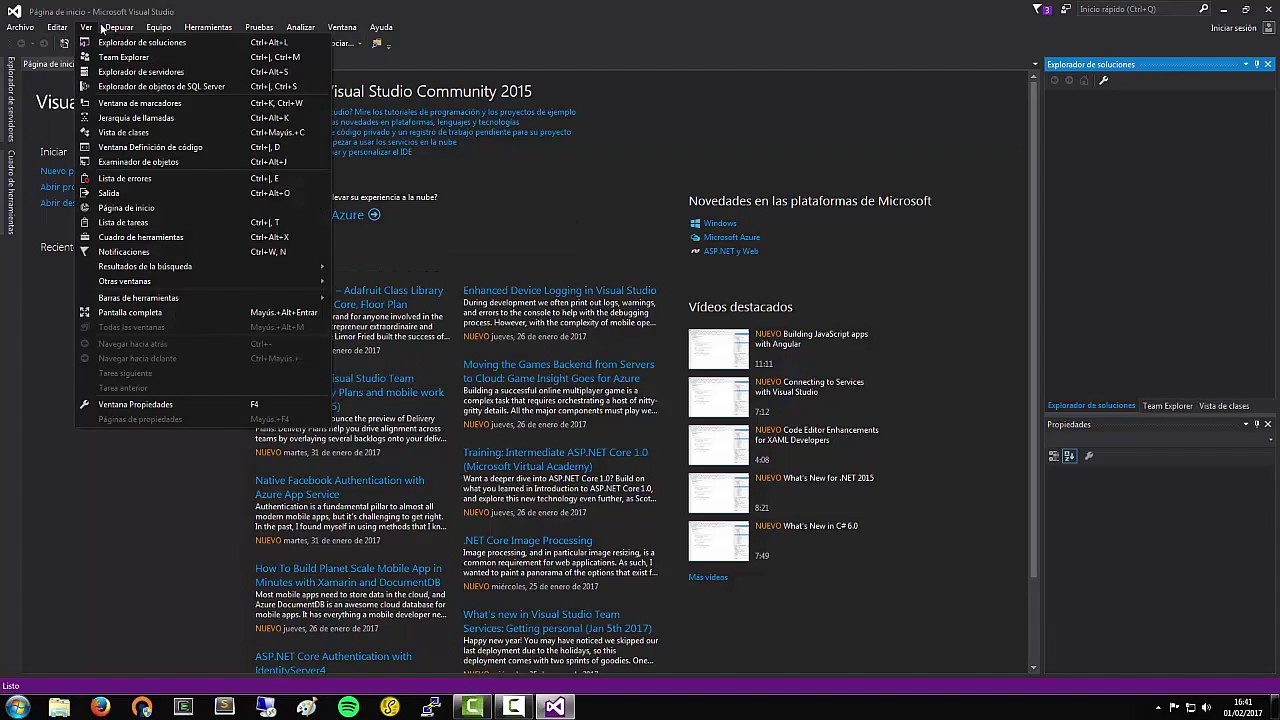Open Cuadro de herramientas side tab
Viewport: 1280px width, 720px height.
11,192
